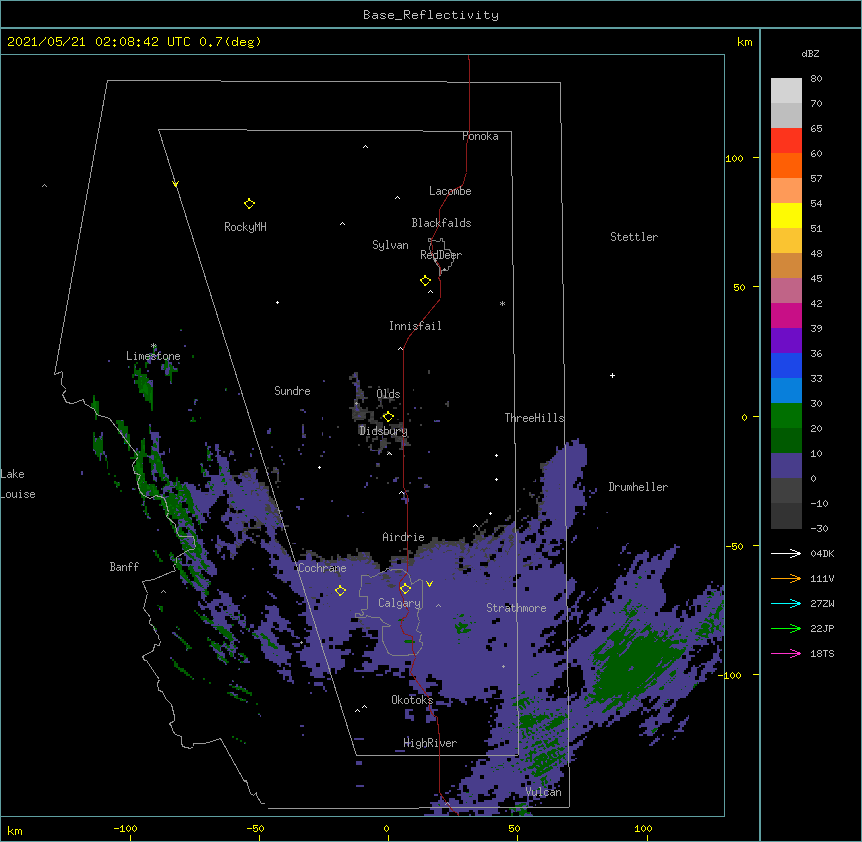
Task: Click the Okotoks town label
Action: pyautogui.click(x=412, y=700)
